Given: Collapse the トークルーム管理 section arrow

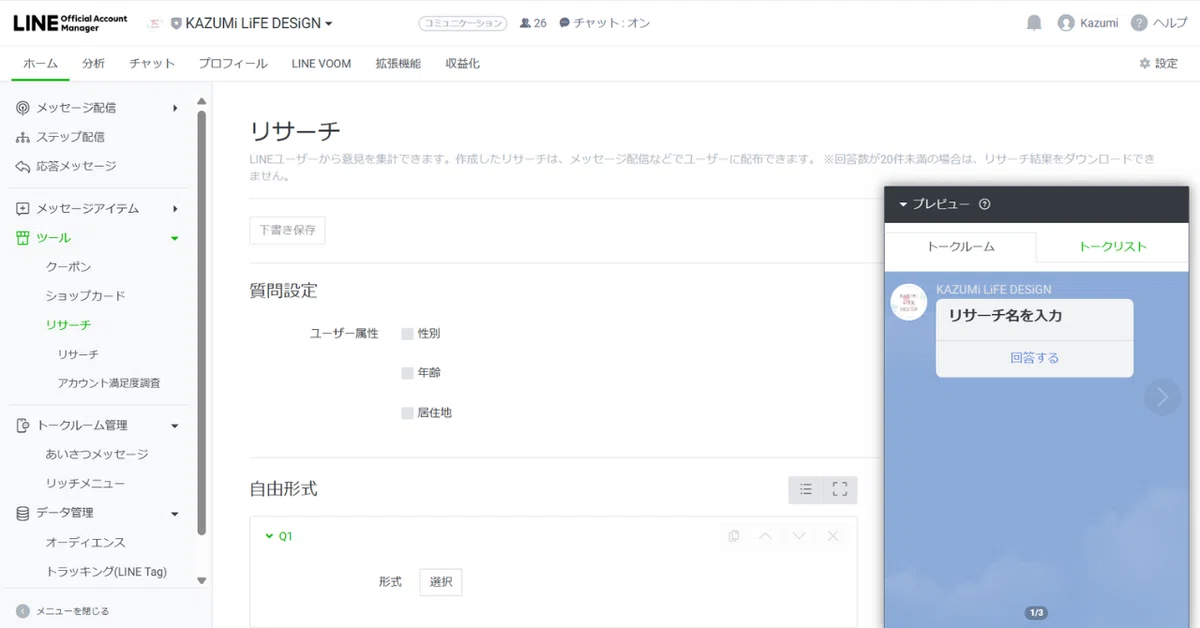Looking at the screenshot, I should tap(175, 426).
